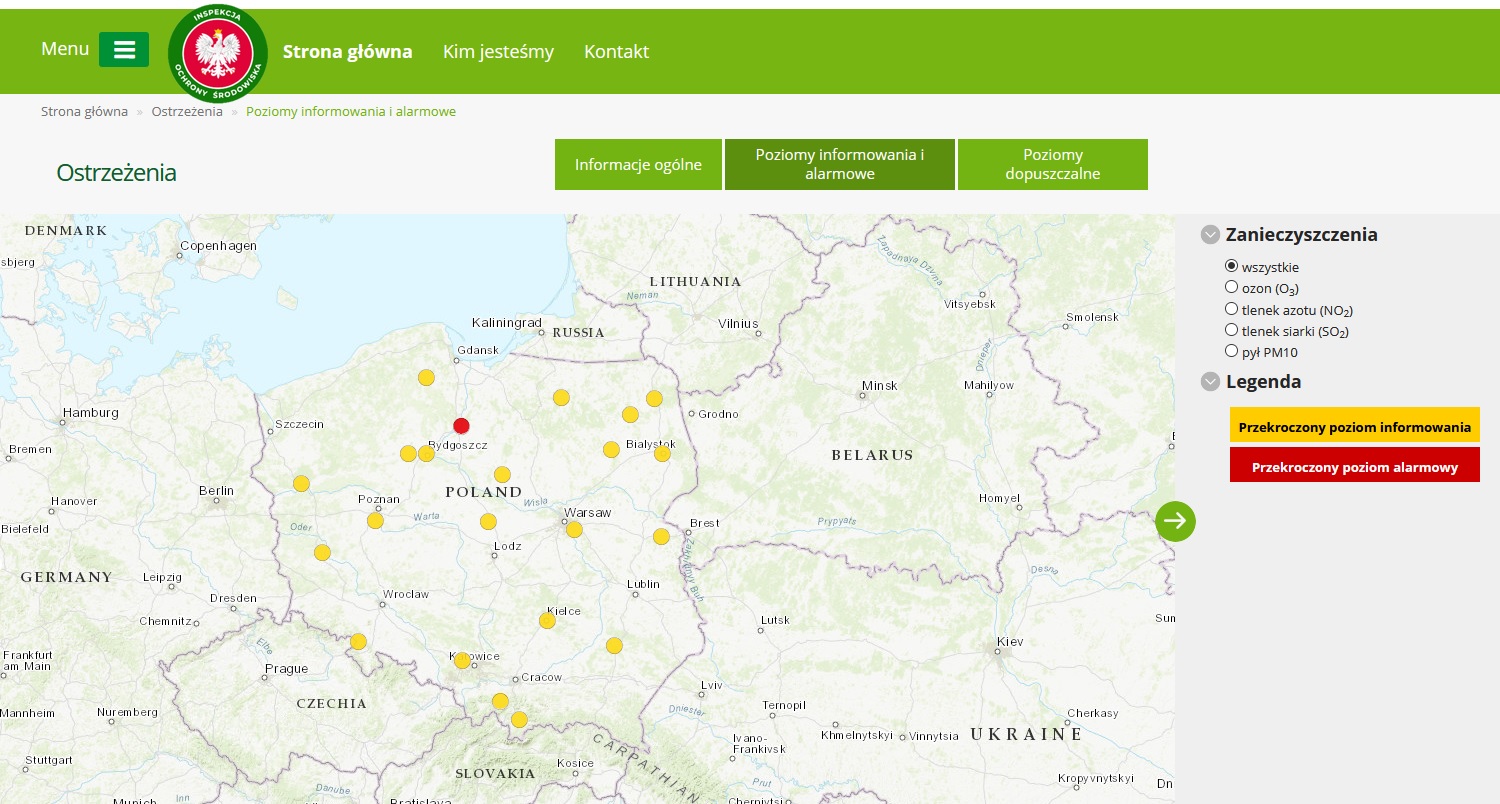Click 'Strona główna' breadcrumb link
Screen dimensions: 1500x804
(x=84, y=112)
